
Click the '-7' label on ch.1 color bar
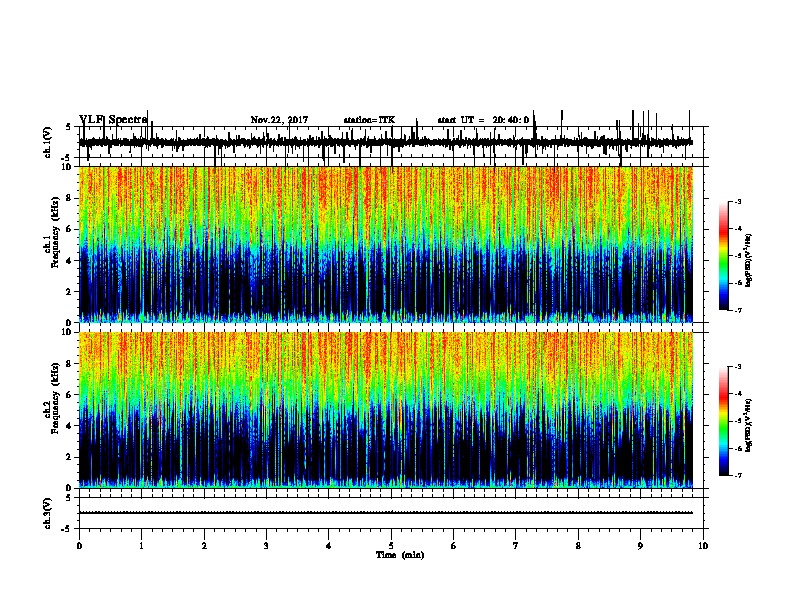pos(737,310)
